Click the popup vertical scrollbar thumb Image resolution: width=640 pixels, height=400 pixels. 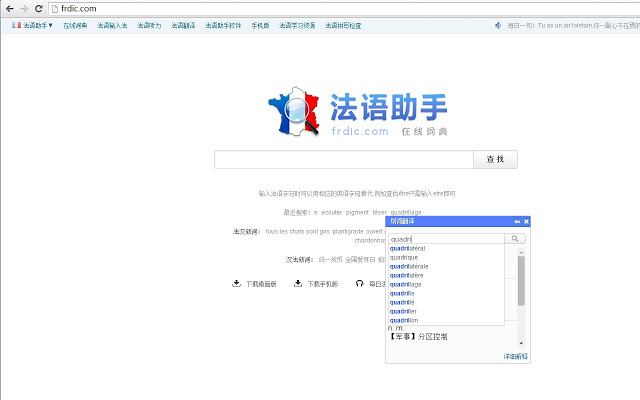coord(521,281)
